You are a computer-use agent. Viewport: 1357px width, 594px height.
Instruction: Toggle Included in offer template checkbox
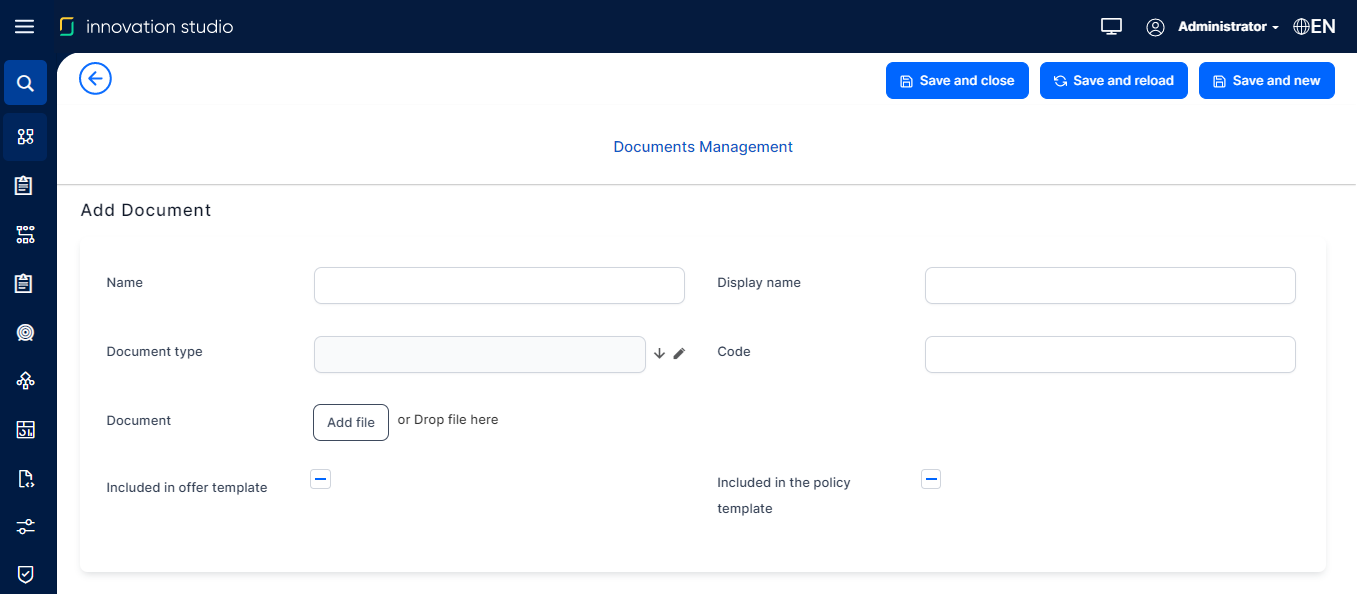point(320,479)
